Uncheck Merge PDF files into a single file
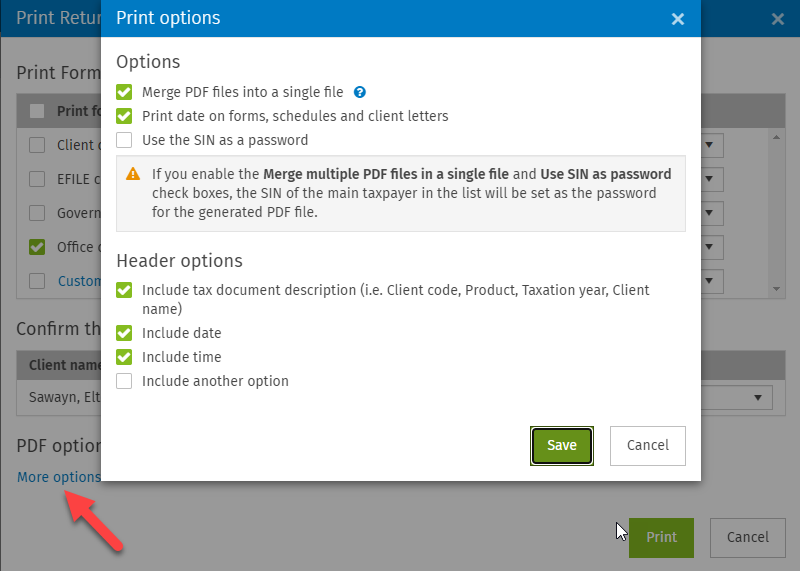Image resolution: width=800 pixels, height=571 pixels. tap(124, 92)
